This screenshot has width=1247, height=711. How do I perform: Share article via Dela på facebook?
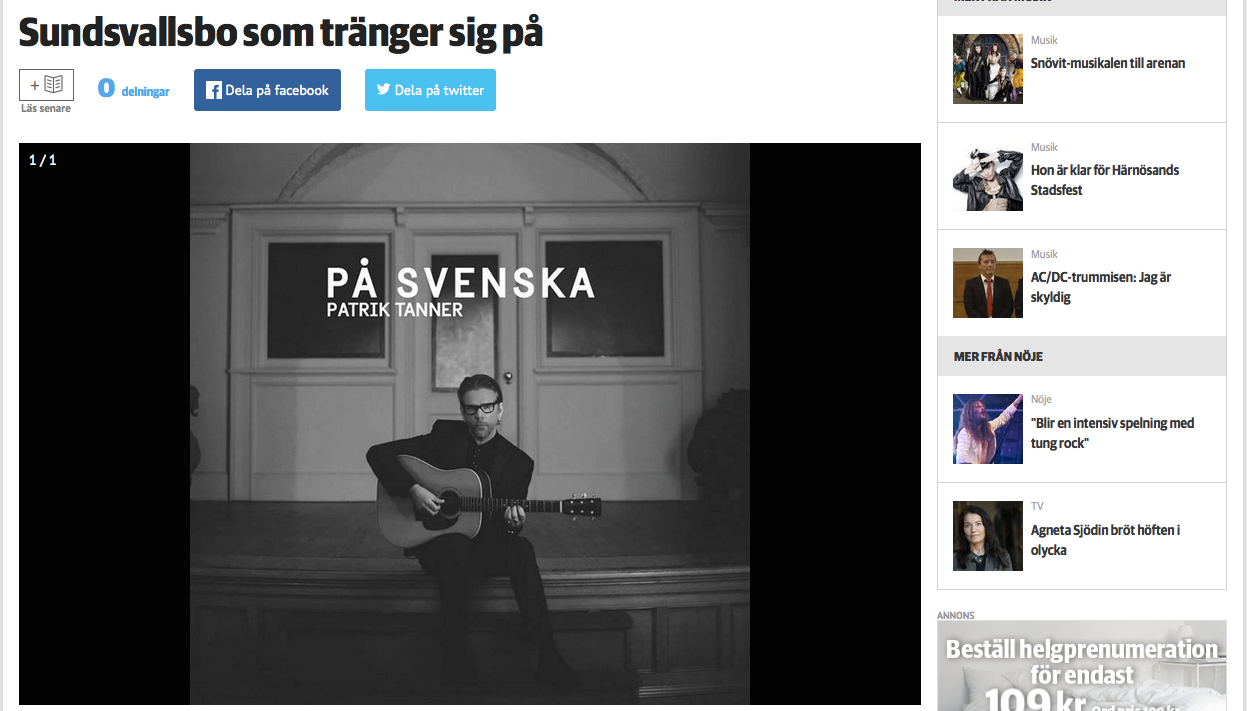click(267, 90)
